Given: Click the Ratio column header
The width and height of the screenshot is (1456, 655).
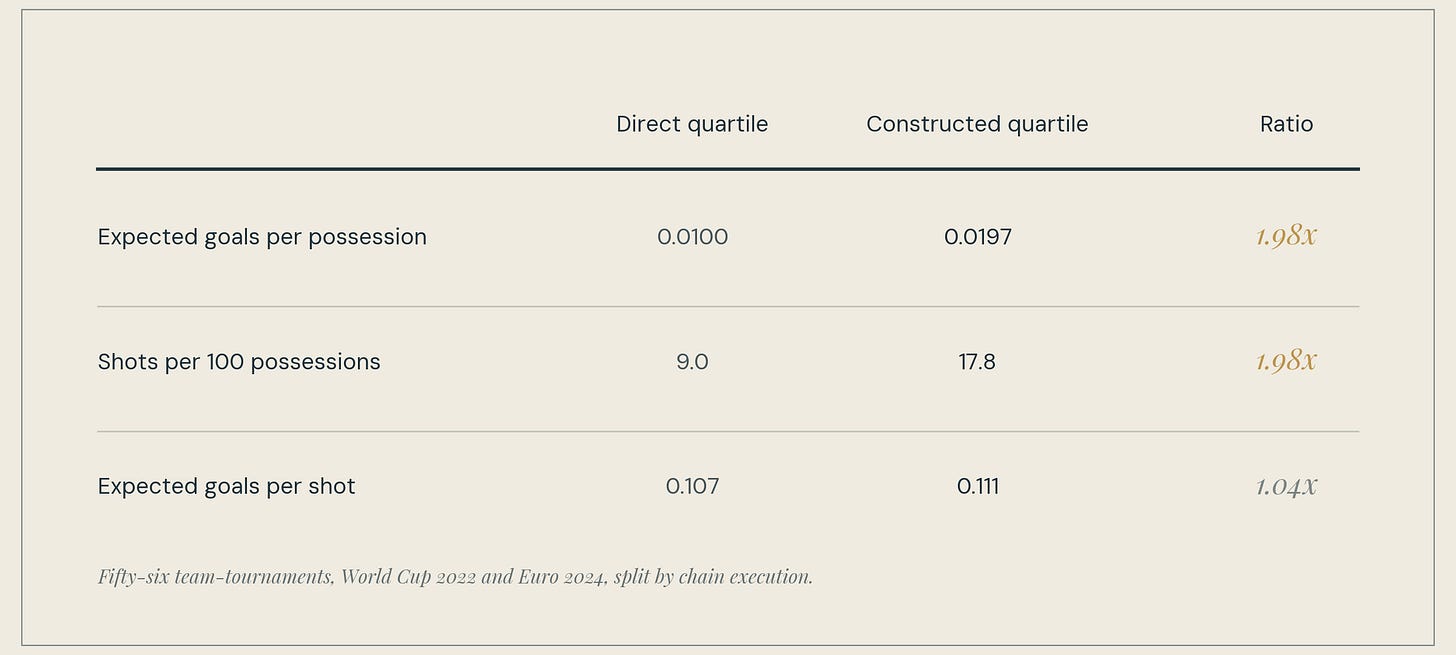Looking at the screenshot, I should pos(1286,124).
